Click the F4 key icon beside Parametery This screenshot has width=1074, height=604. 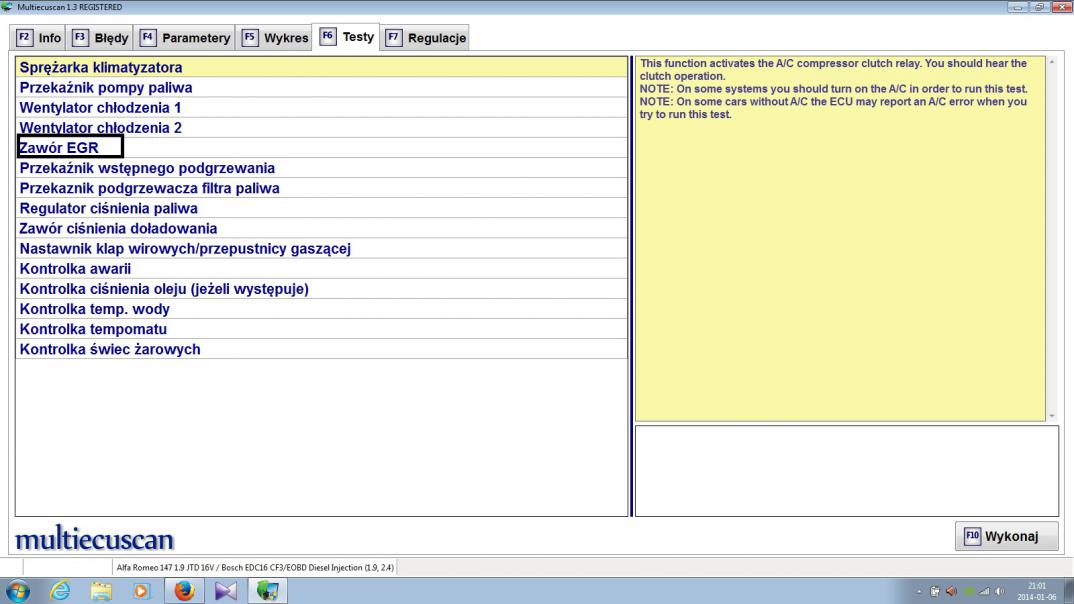(x=147, y=37)
